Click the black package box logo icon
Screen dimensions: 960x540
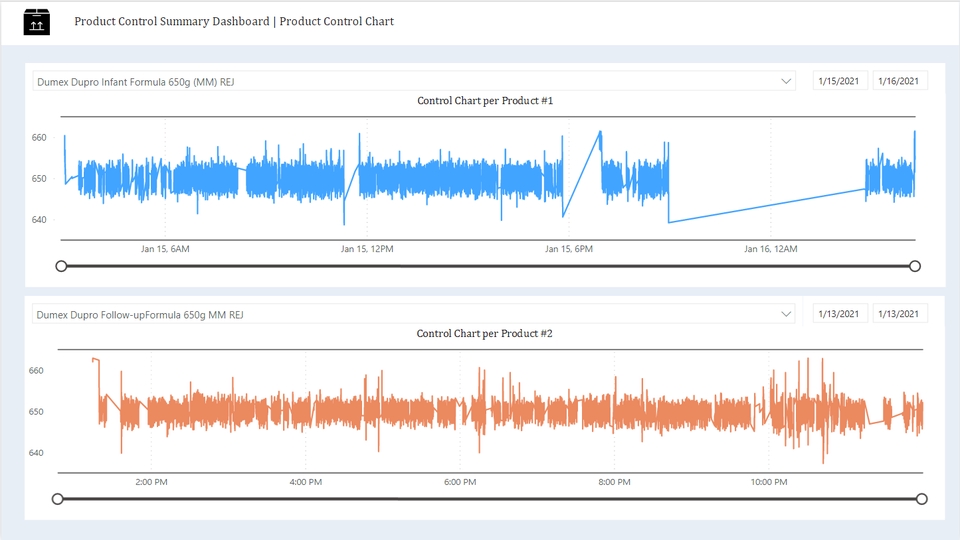37,22
